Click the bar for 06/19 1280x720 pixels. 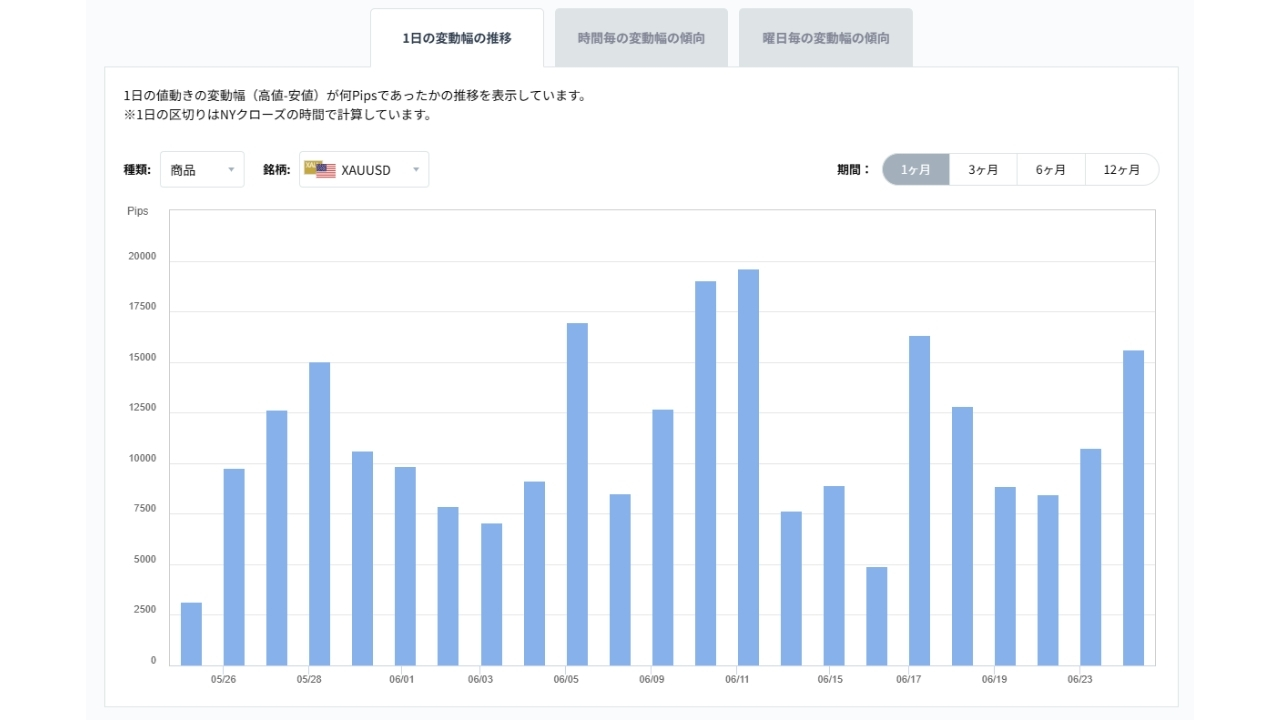coord(1005,576)
